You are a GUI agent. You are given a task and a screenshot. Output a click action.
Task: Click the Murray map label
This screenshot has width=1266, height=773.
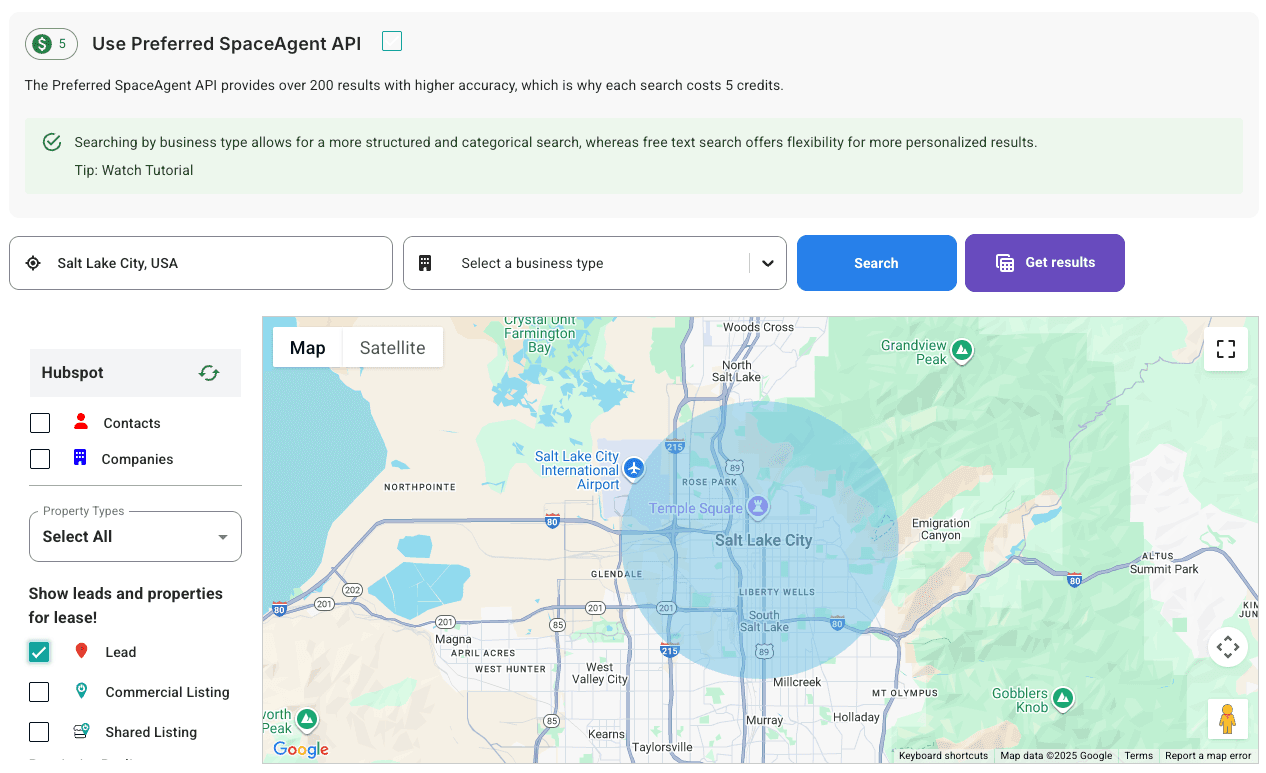tap(765, 720)
